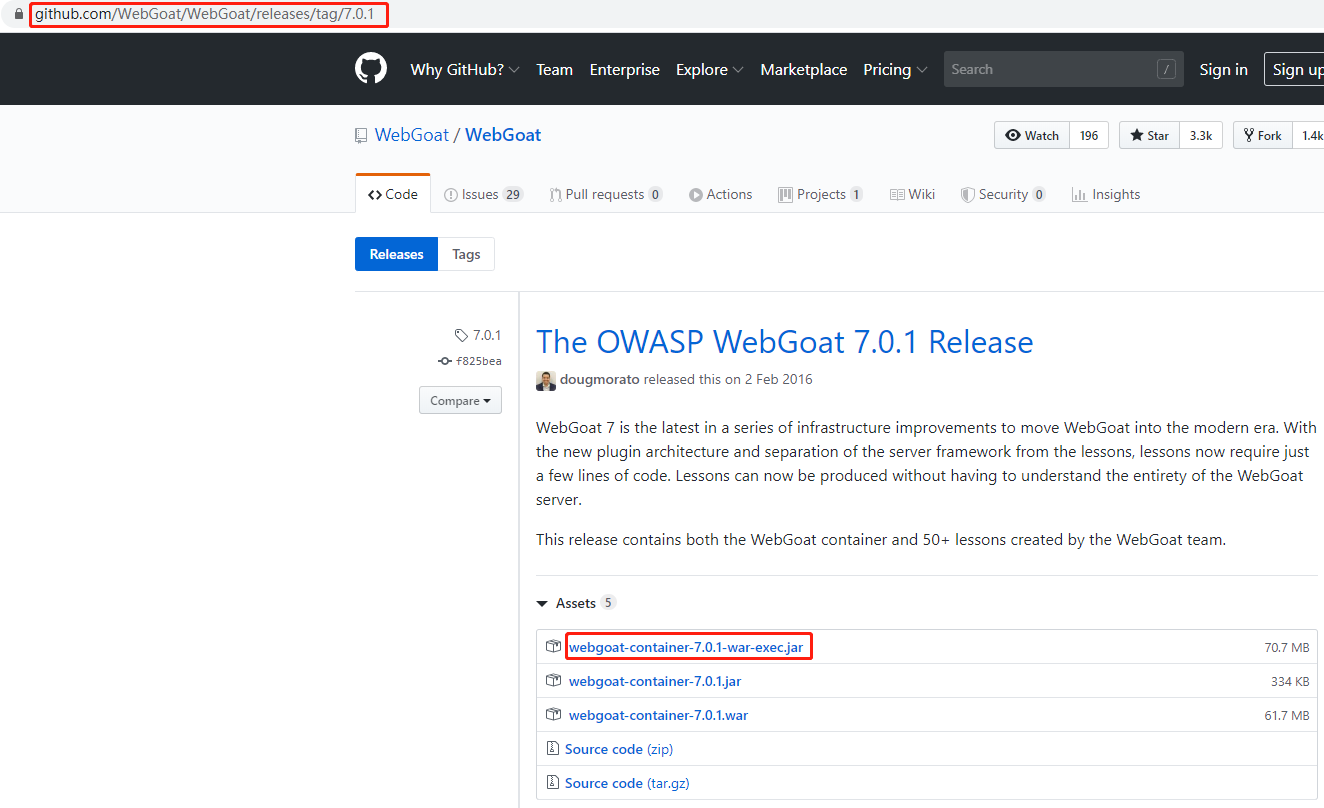Image resolution: width=1324 pixels, height=808 pixels.
Task: Click the browser address bar URL
Action: 205,15
